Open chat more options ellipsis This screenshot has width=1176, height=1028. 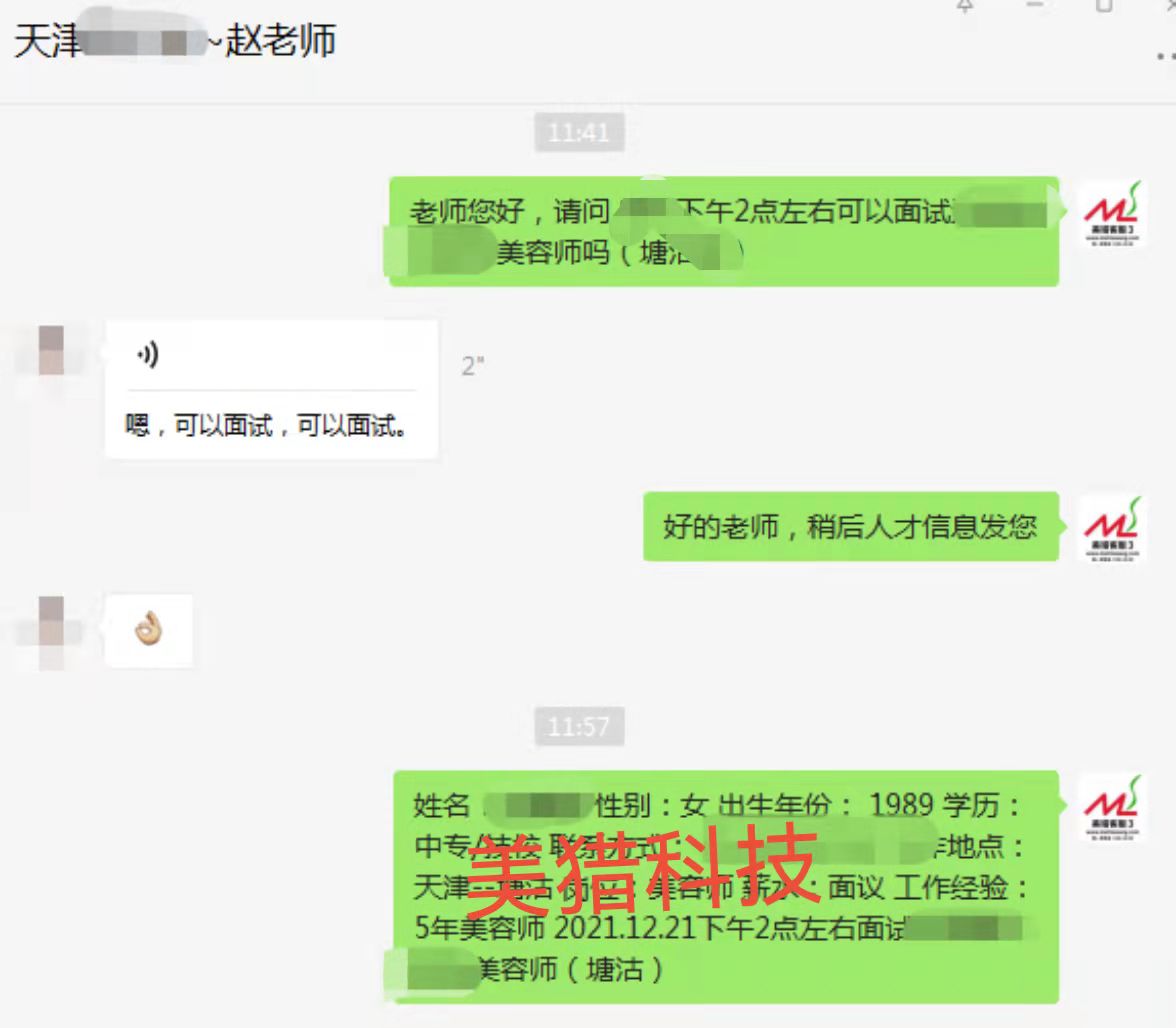(1166, 56)
